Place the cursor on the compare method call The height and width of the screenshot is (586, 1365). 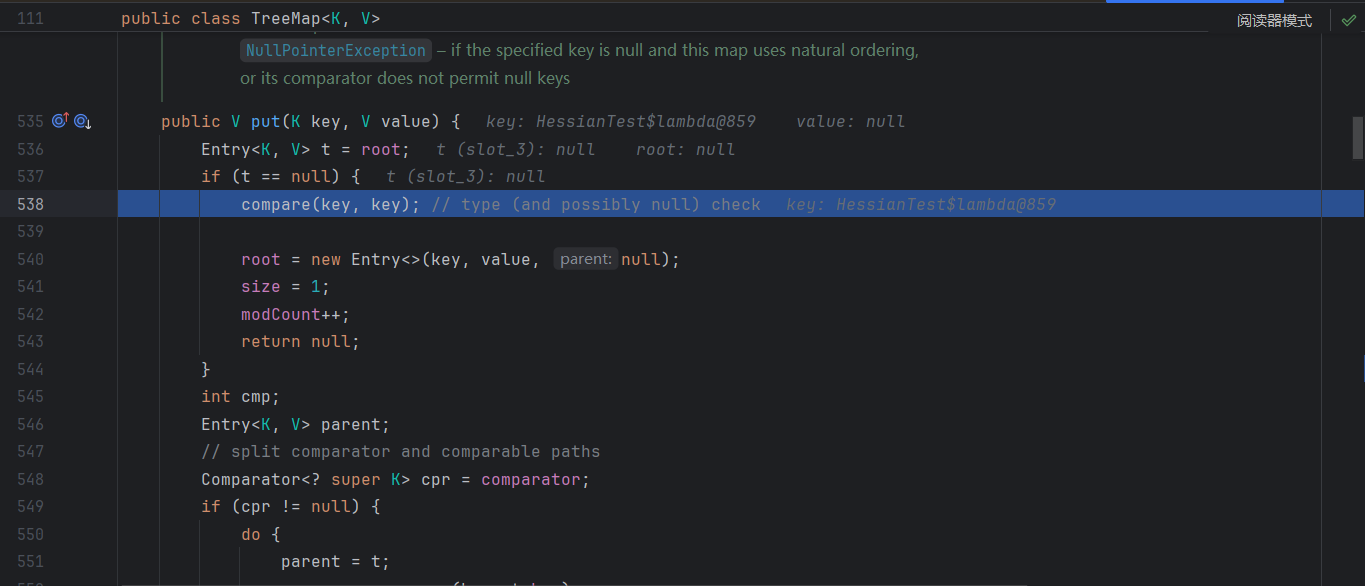275,204
